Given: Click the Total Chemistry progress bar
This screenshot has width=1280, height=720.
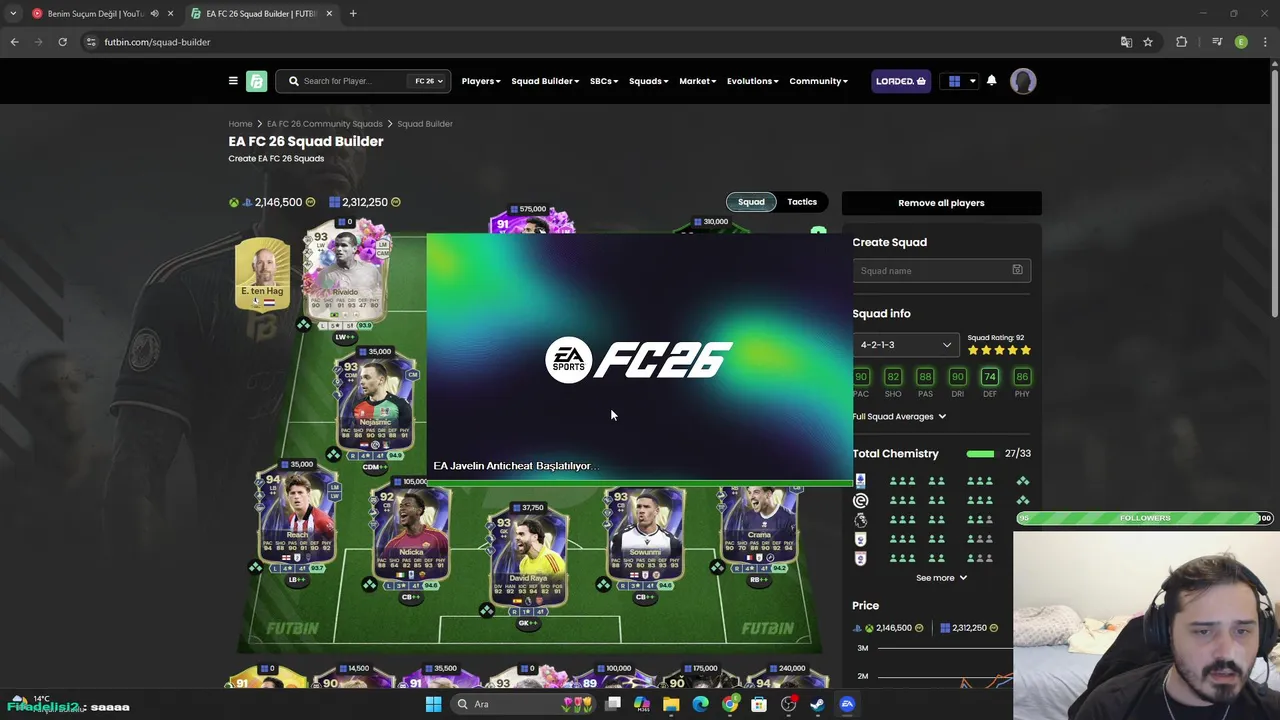Looking at the screenshot, I should pos(980,454).
